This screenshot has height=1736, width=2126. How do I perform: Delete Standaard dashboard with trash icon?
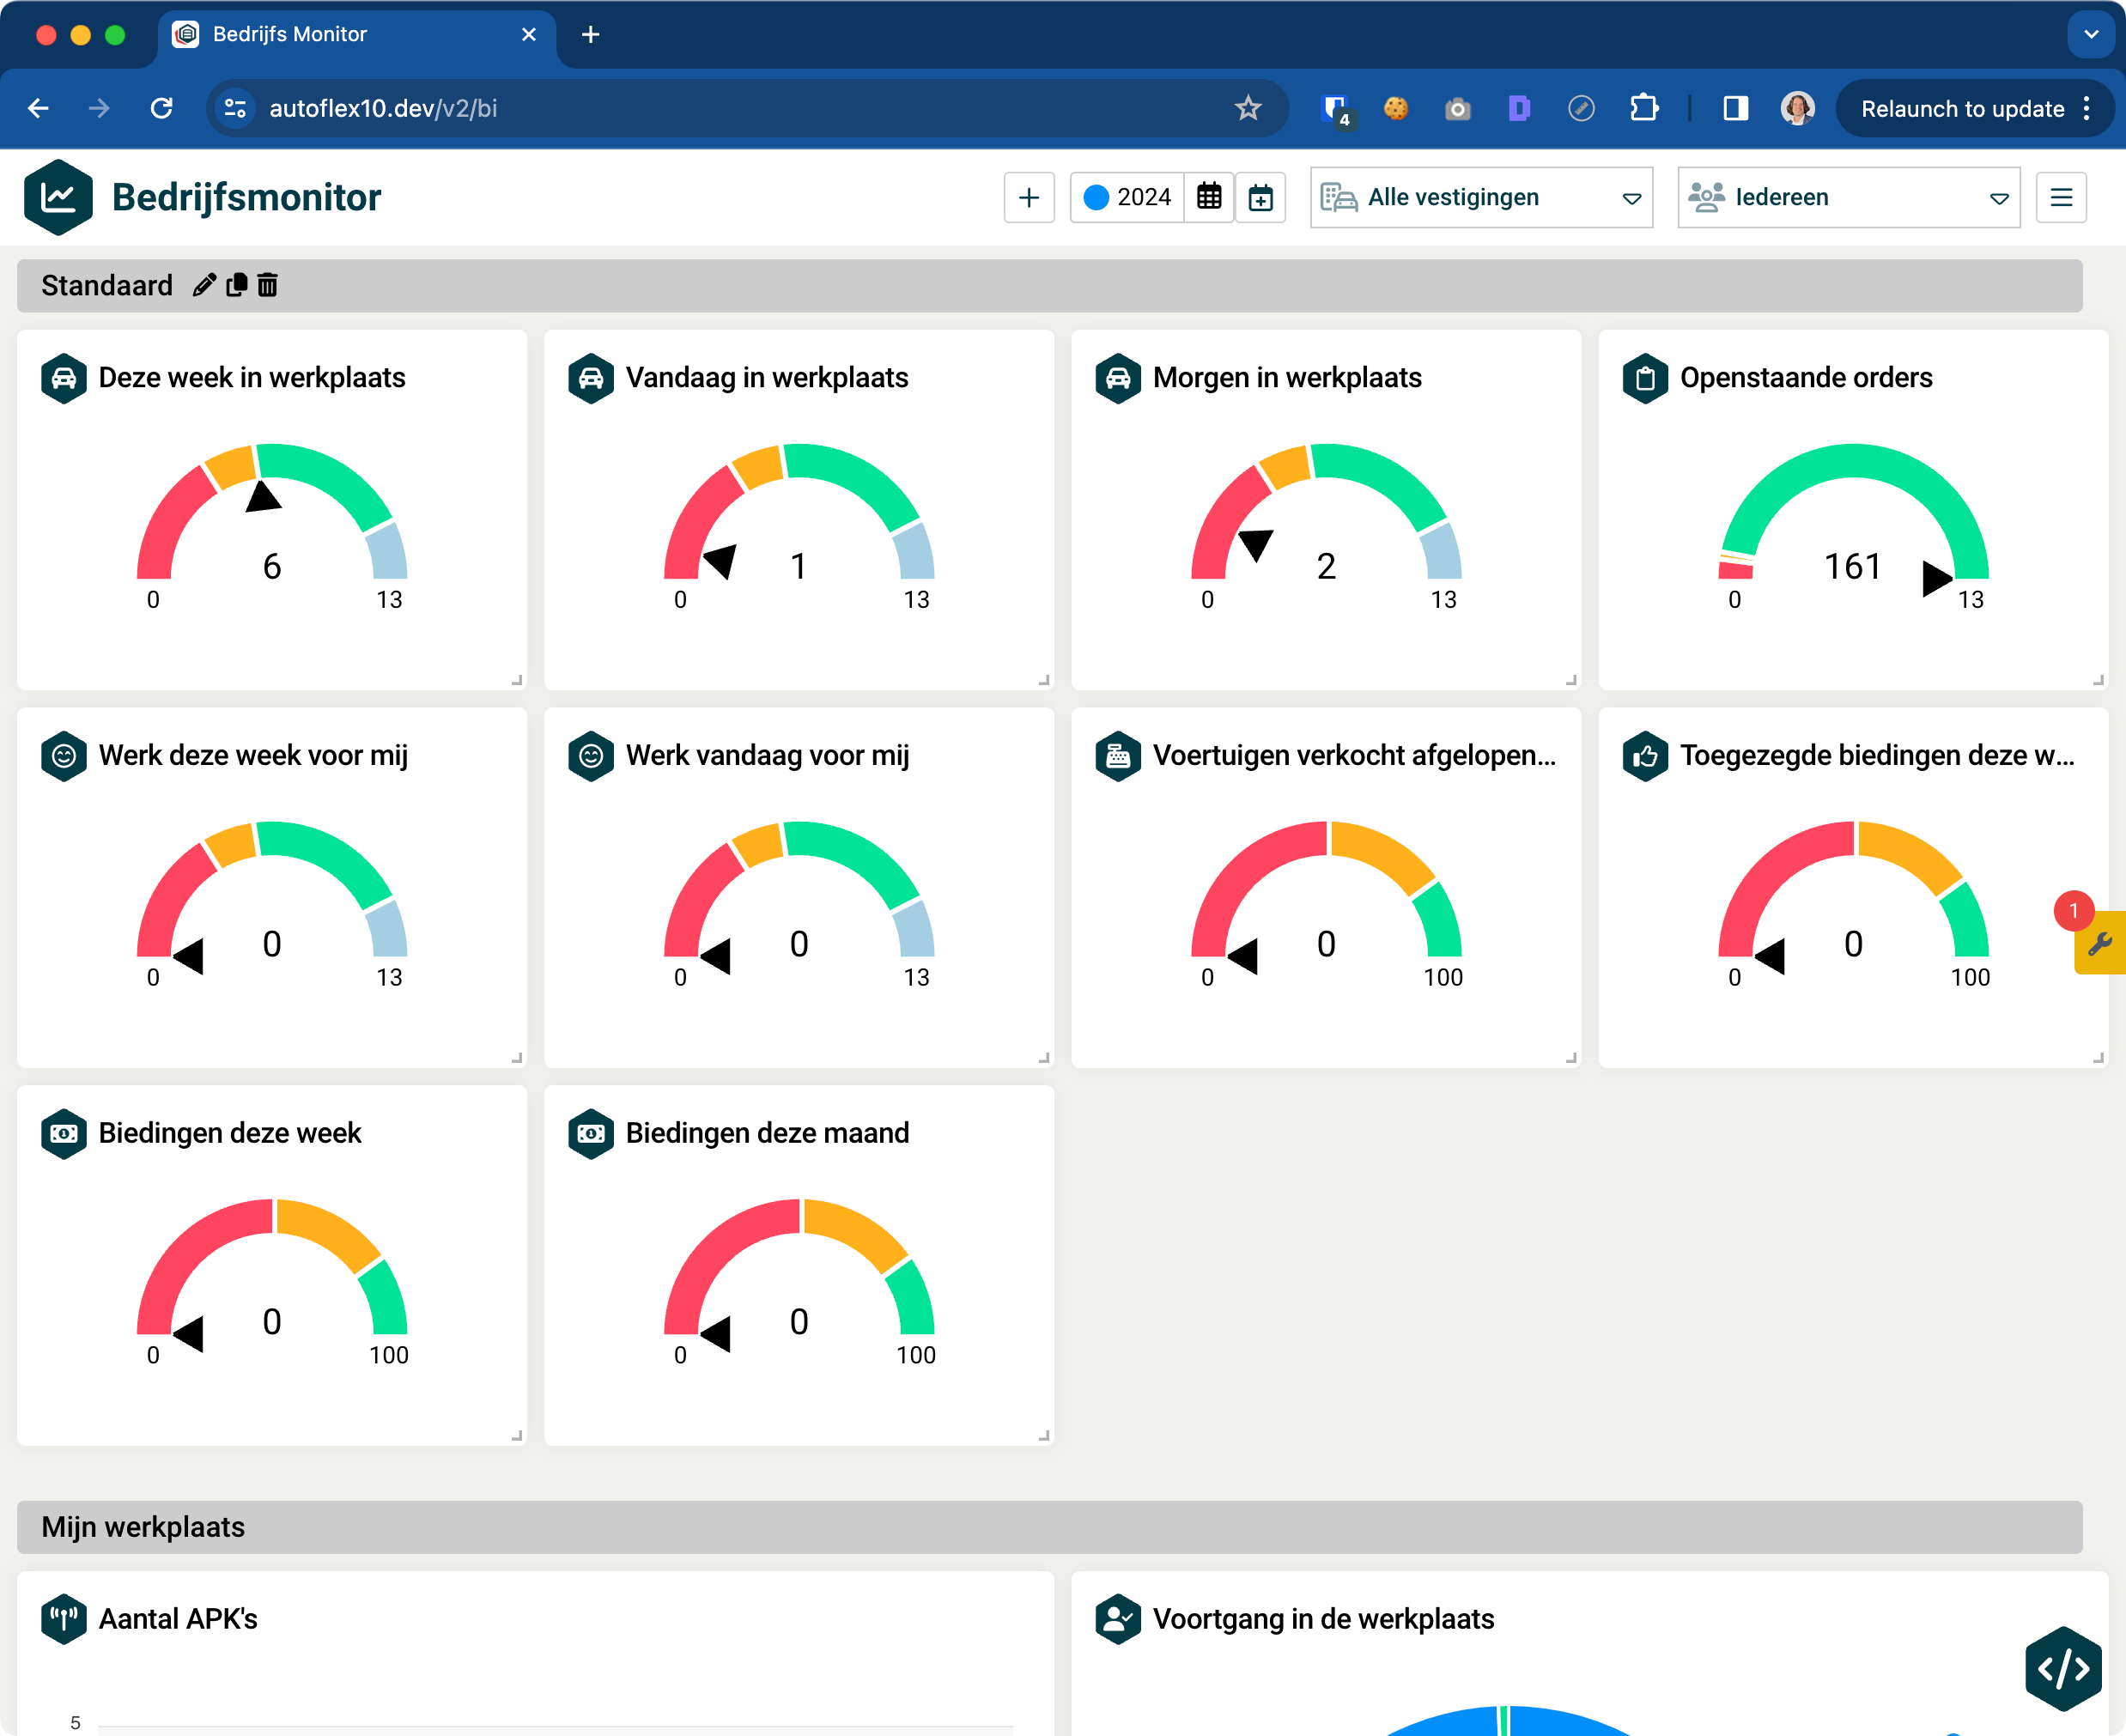click(268, 286)
